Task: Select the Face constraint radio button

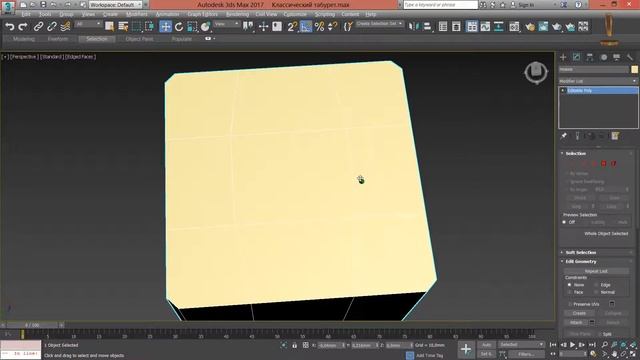Action: tap(569, 292)
